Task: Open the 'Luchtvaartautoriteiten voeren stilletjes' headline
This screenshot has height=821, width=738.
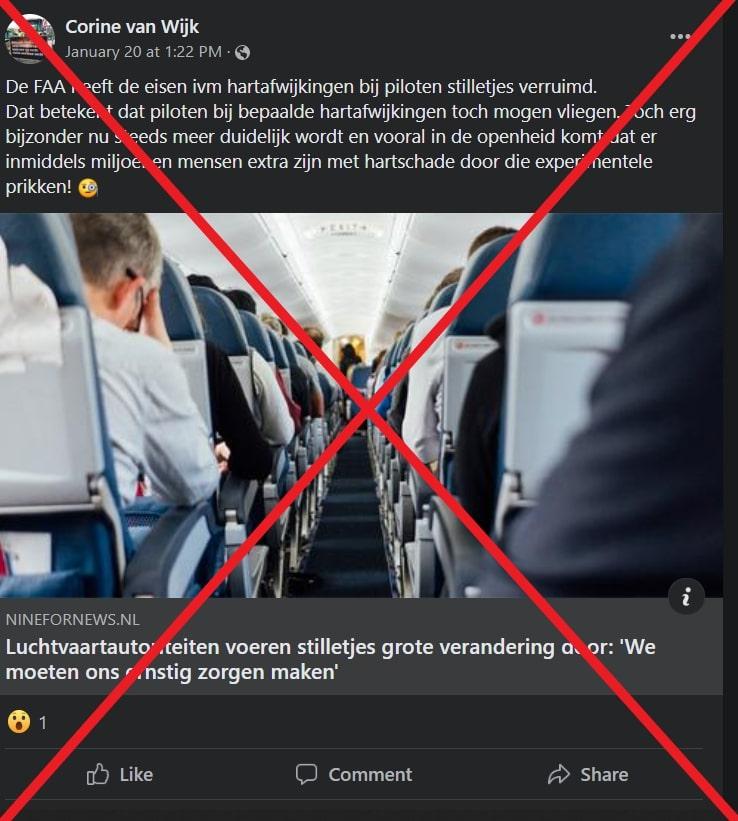Action: 331,659
